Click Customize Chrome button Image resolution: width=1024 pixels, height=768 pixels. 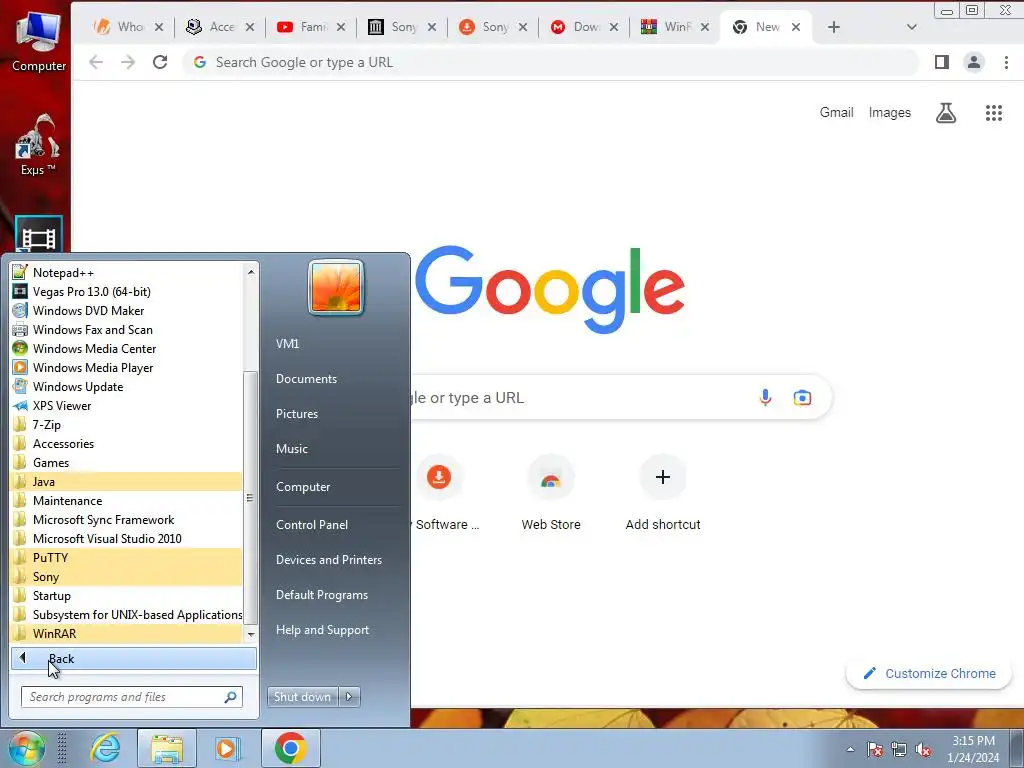929,673
